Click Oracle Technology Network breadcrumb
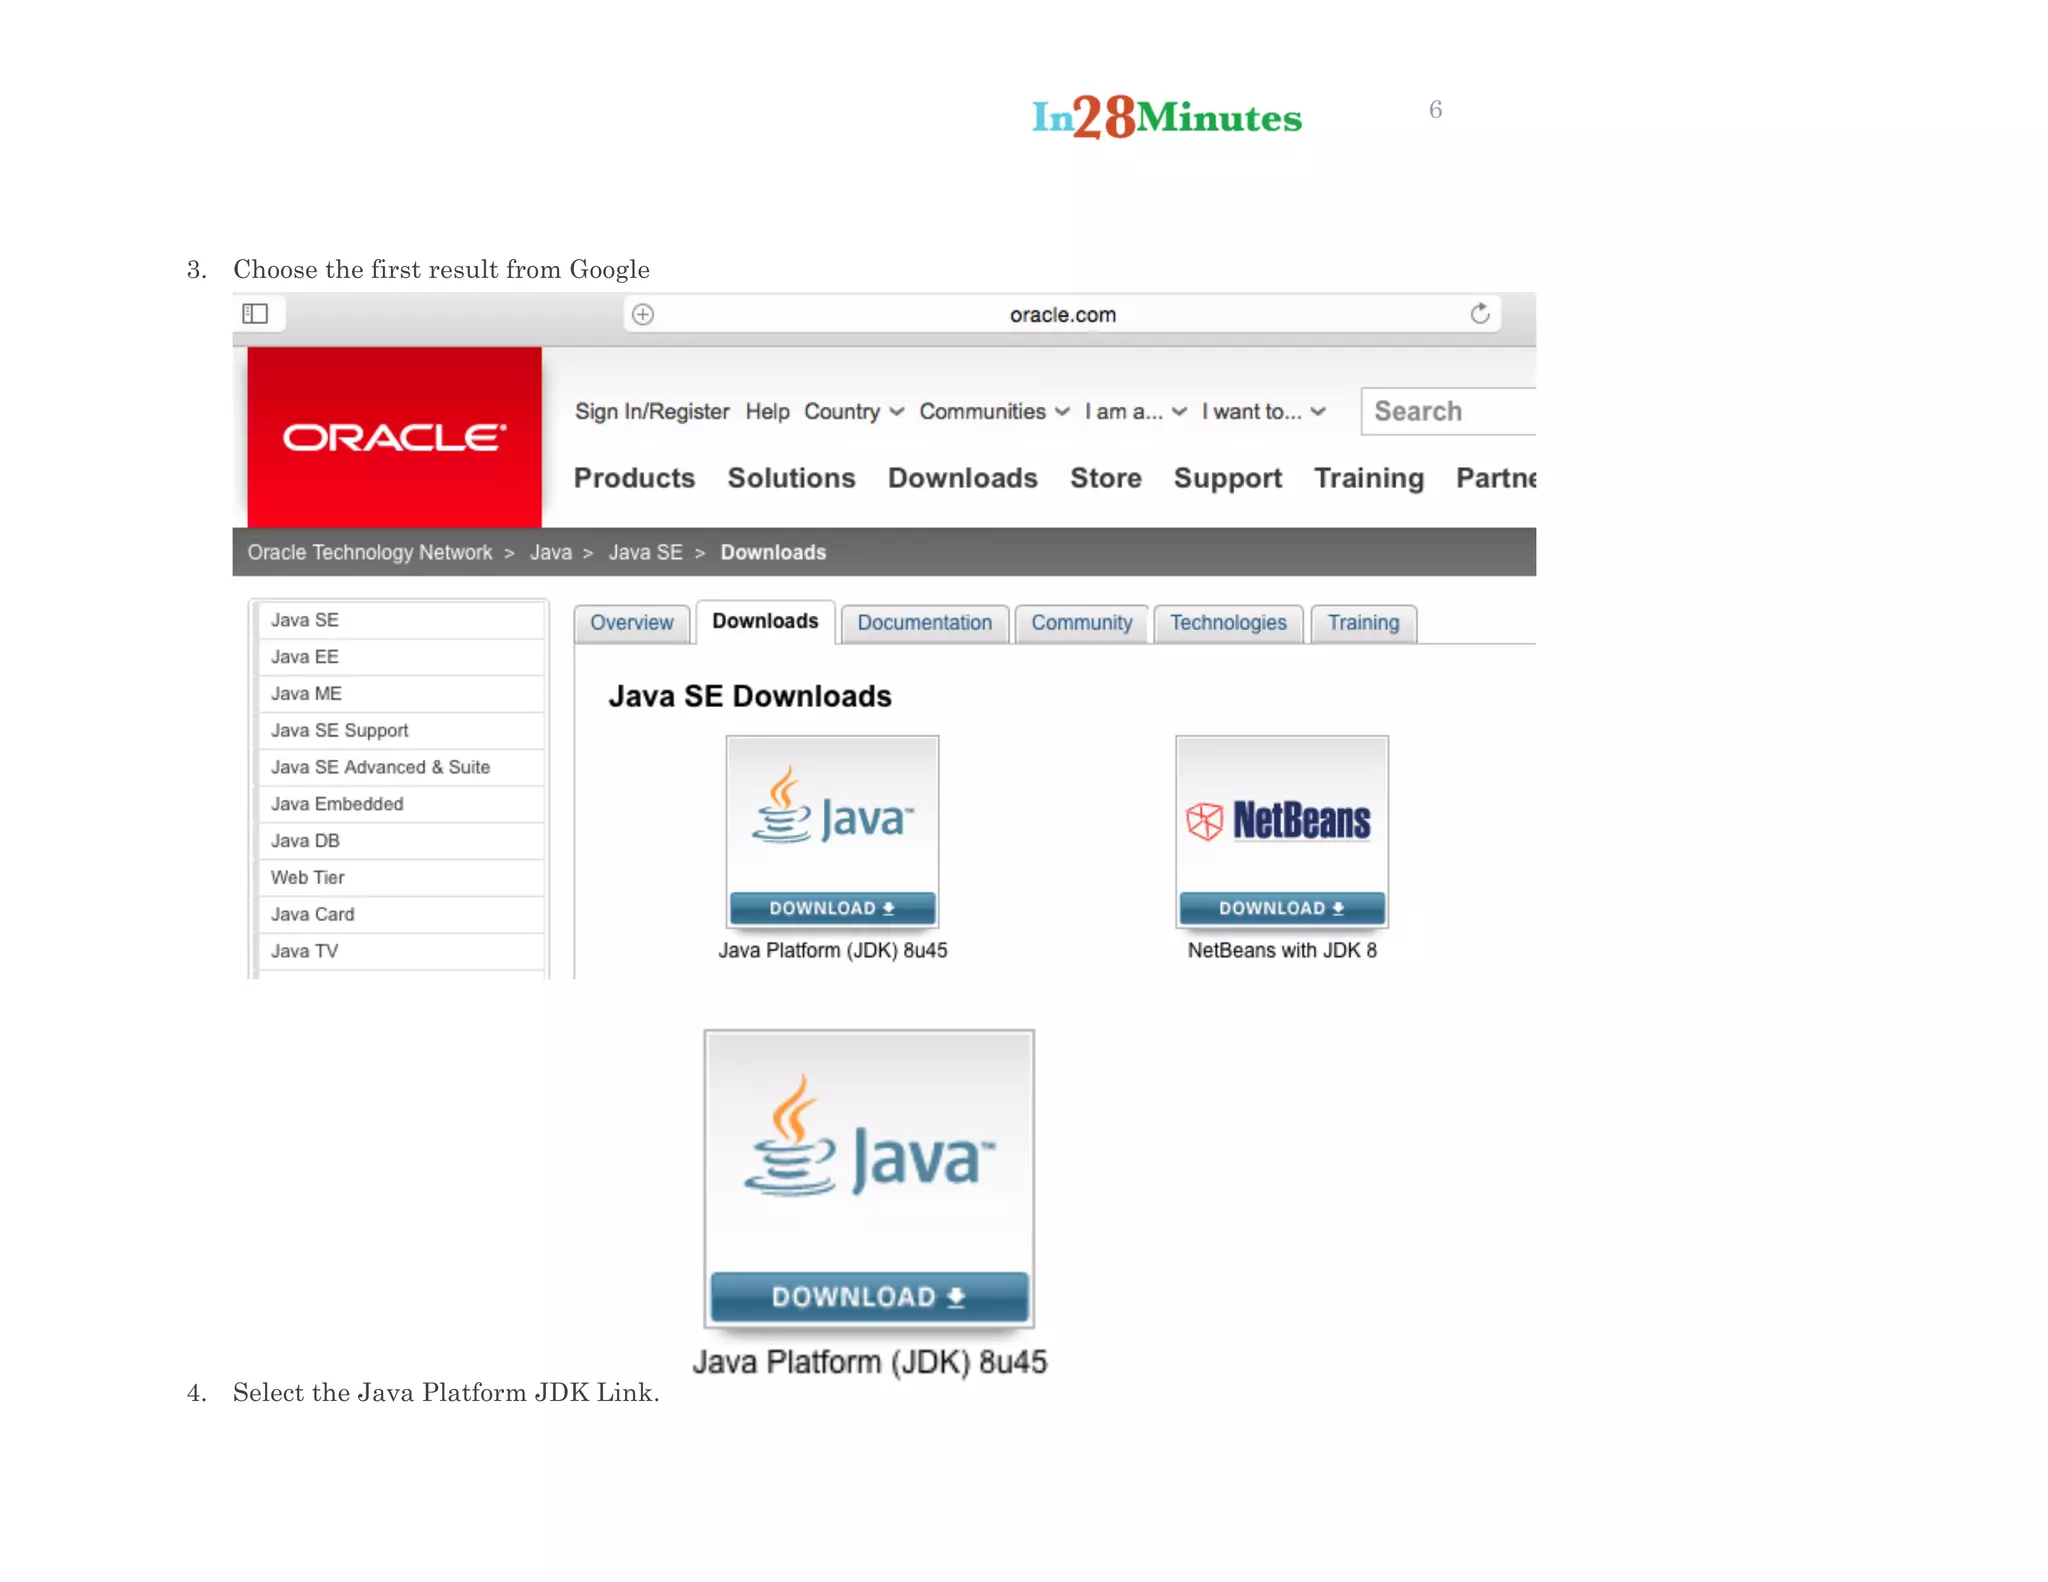Screen dimensions: 2048x1582 [x=370, y=552]
